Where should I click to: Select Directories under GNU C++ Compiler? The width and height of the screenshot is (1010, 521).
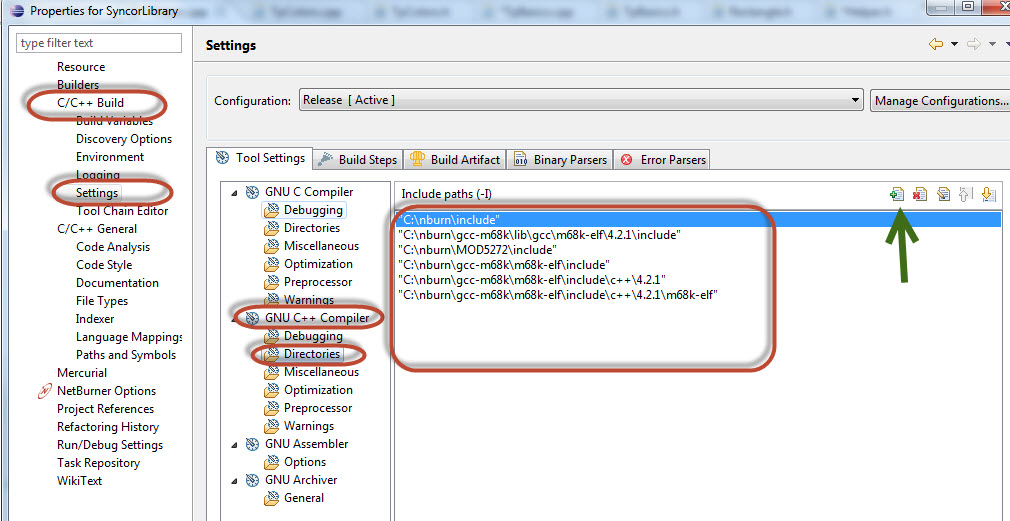click(x=312, y=354)
